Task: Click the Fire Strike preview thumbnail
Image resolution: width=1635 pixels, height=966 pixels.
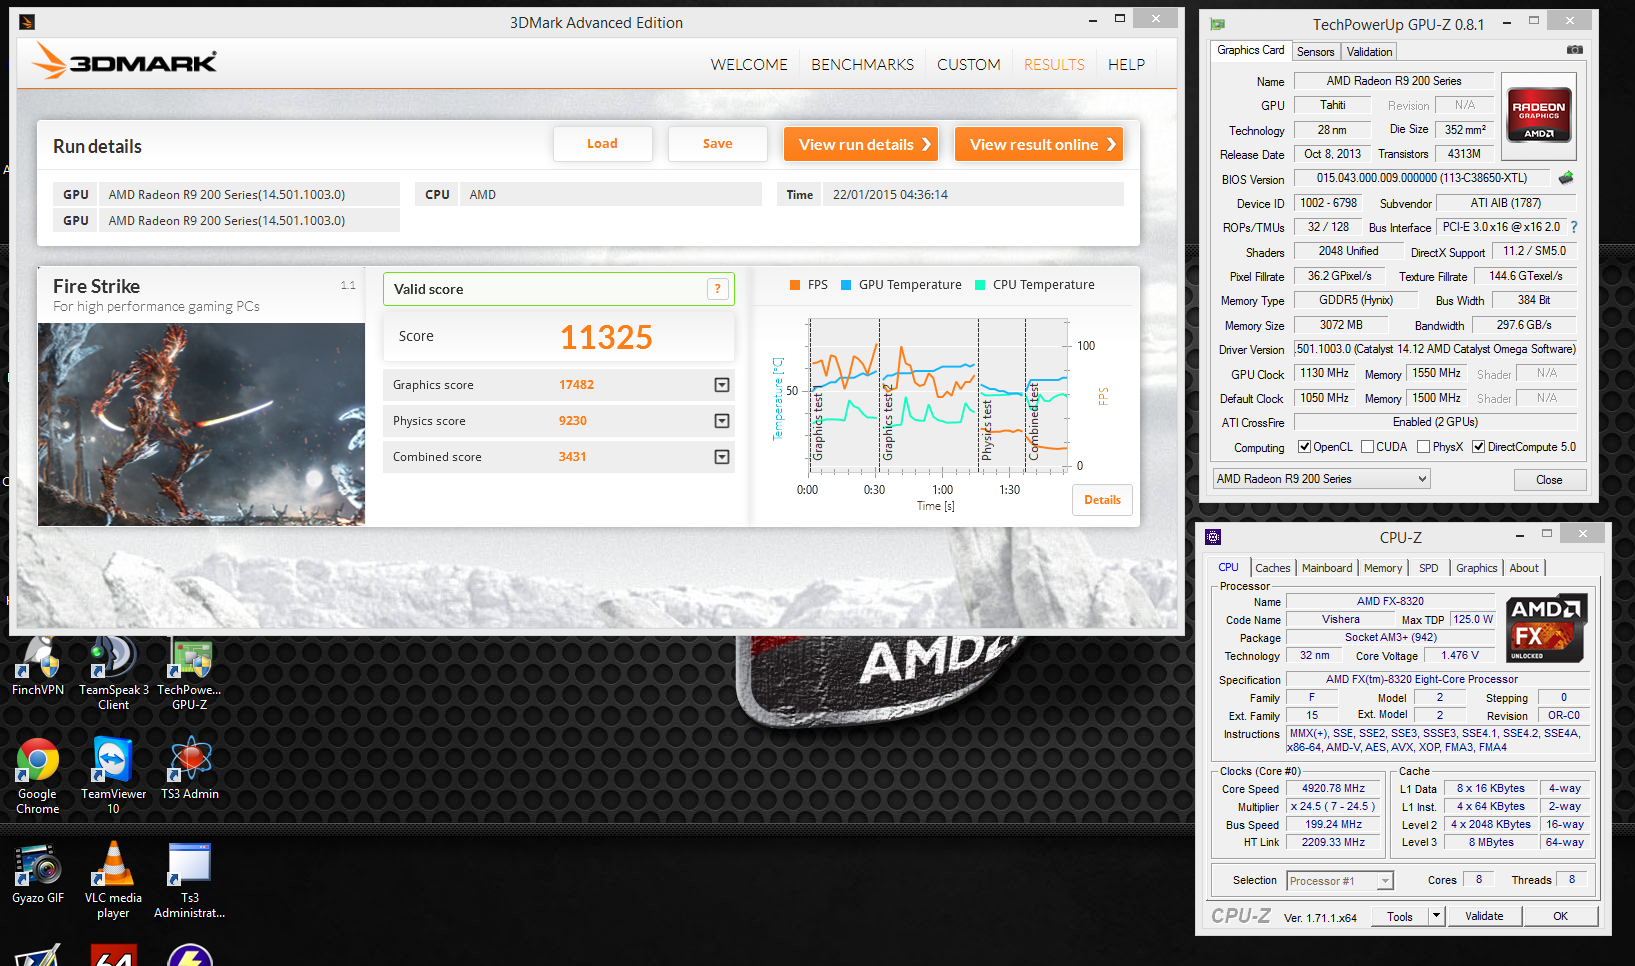Action: 201,424
